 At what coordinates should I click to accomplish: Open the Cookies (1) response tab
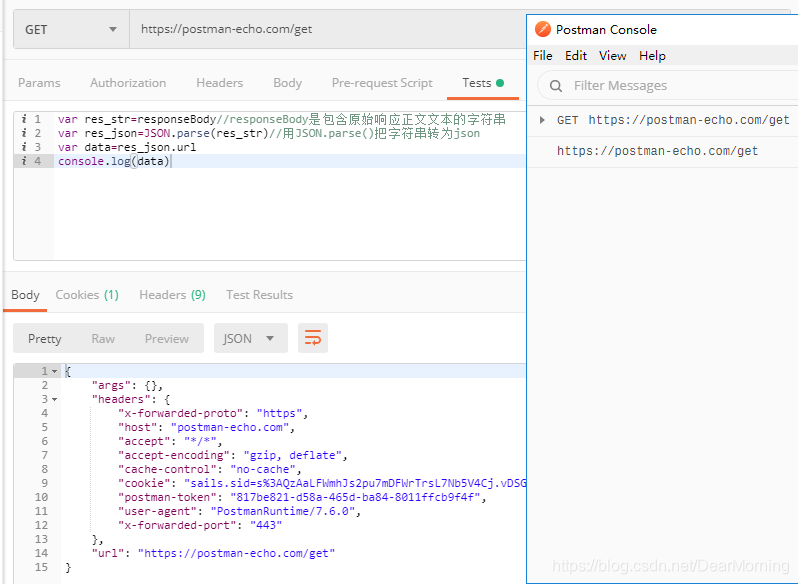coord(87,295)
